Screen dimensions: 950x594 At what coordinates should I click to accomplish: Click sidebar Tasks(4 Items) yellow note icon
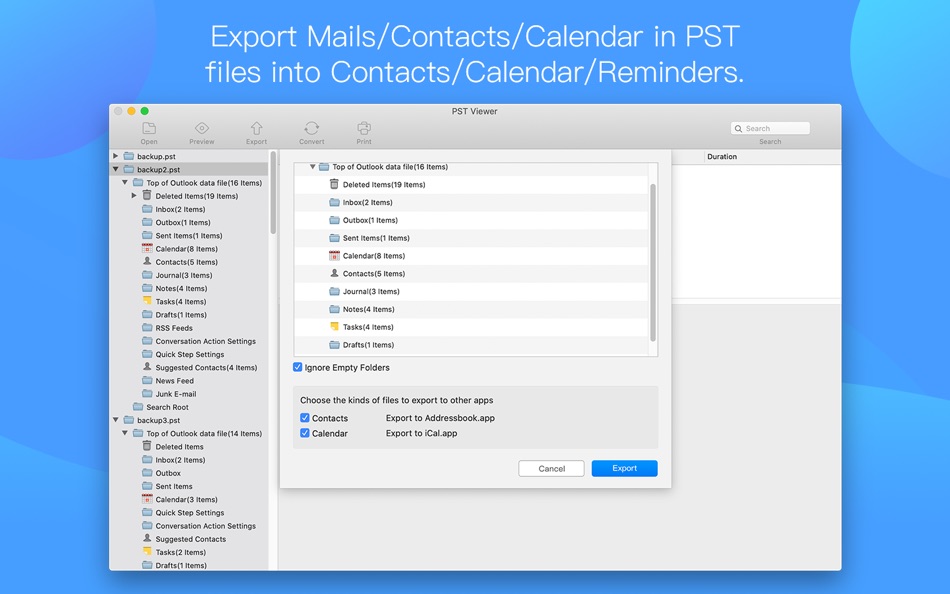pos(147,301)
